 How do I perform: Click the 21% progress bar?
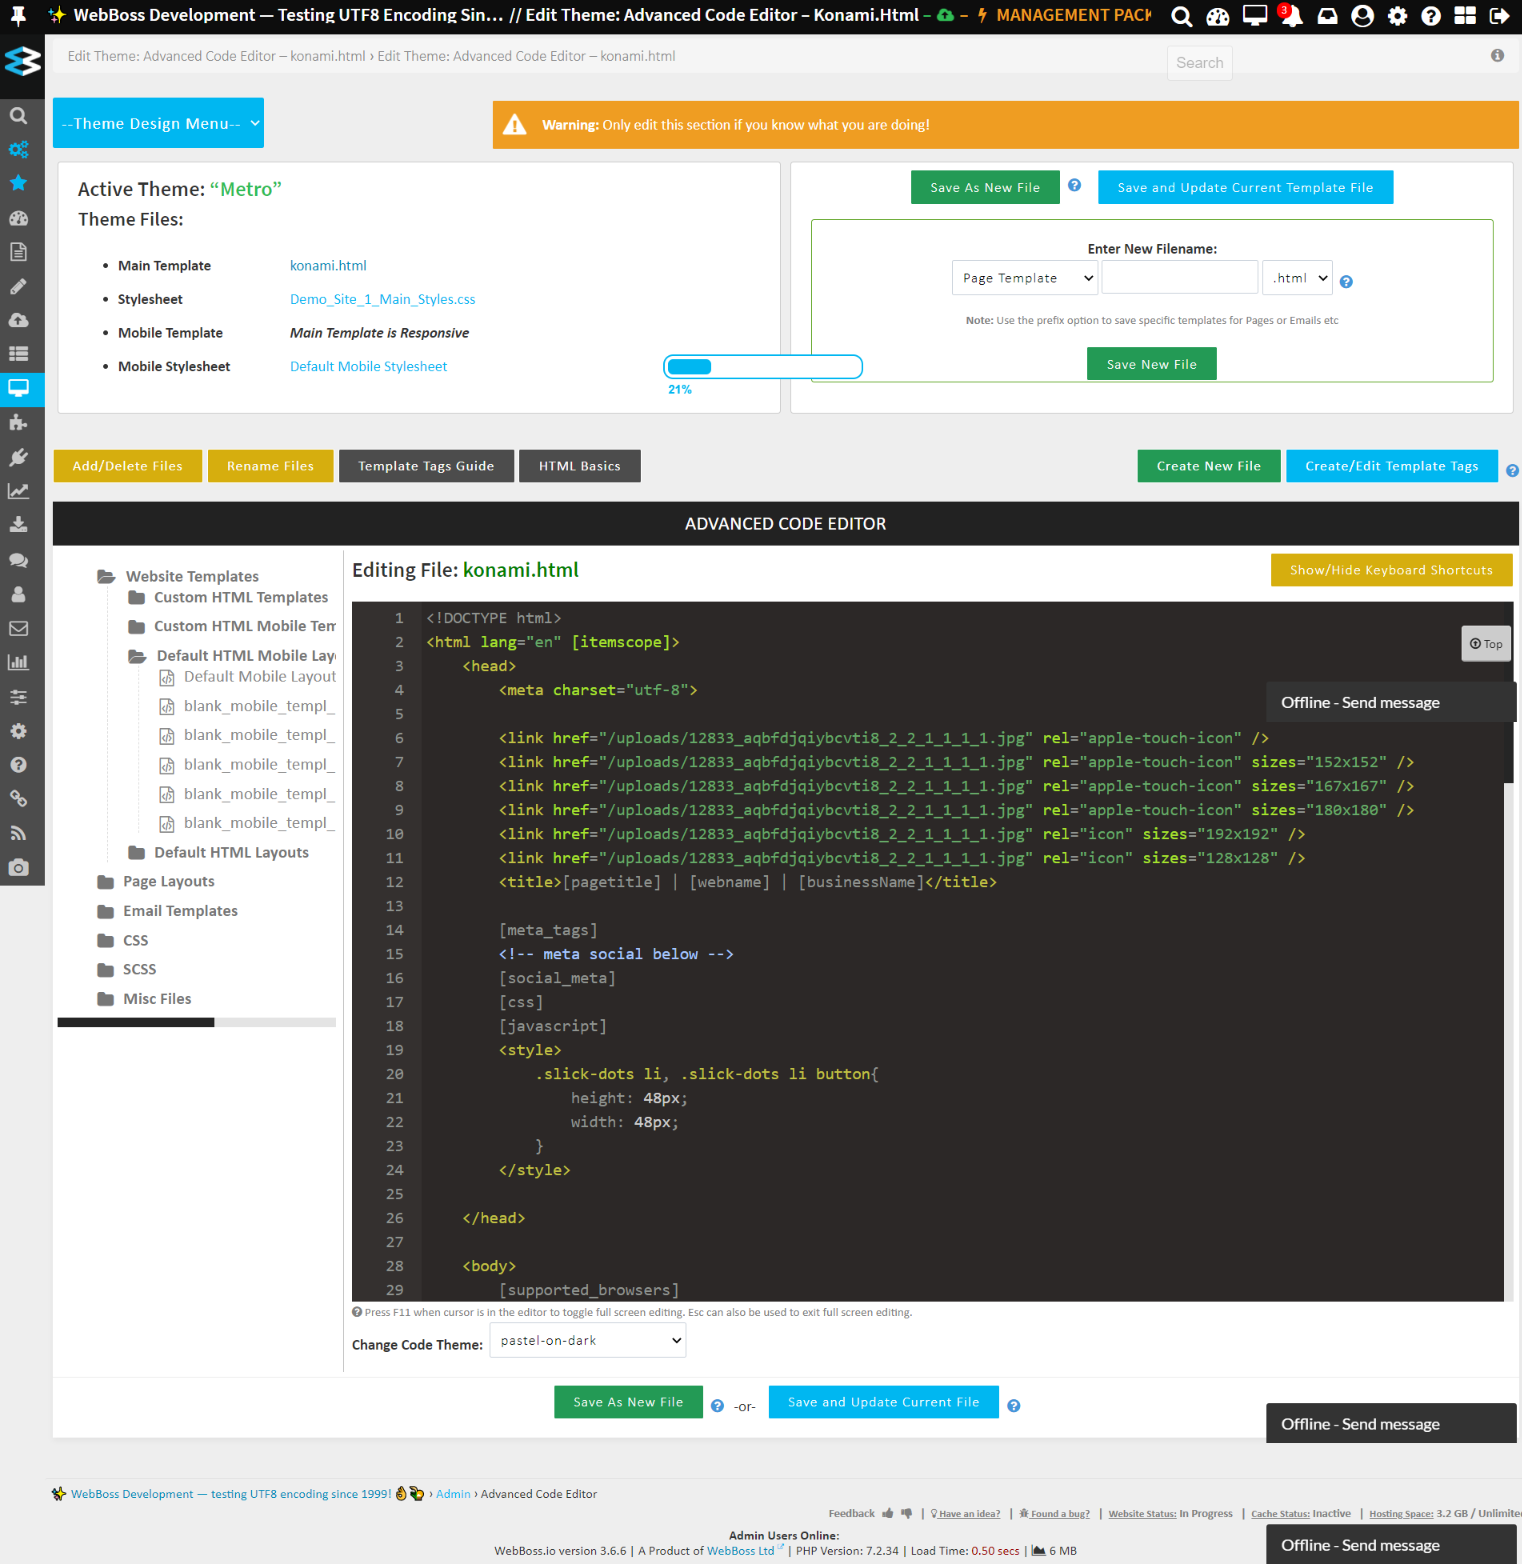762,366
